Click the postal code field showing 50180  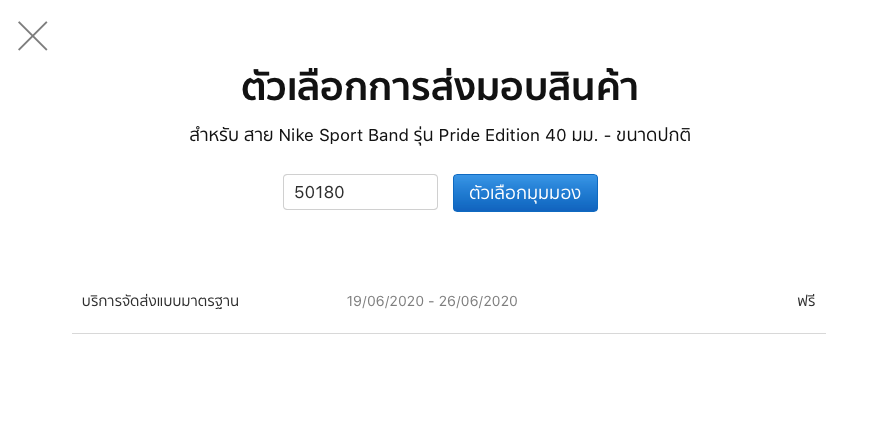[x=360, y=193]
